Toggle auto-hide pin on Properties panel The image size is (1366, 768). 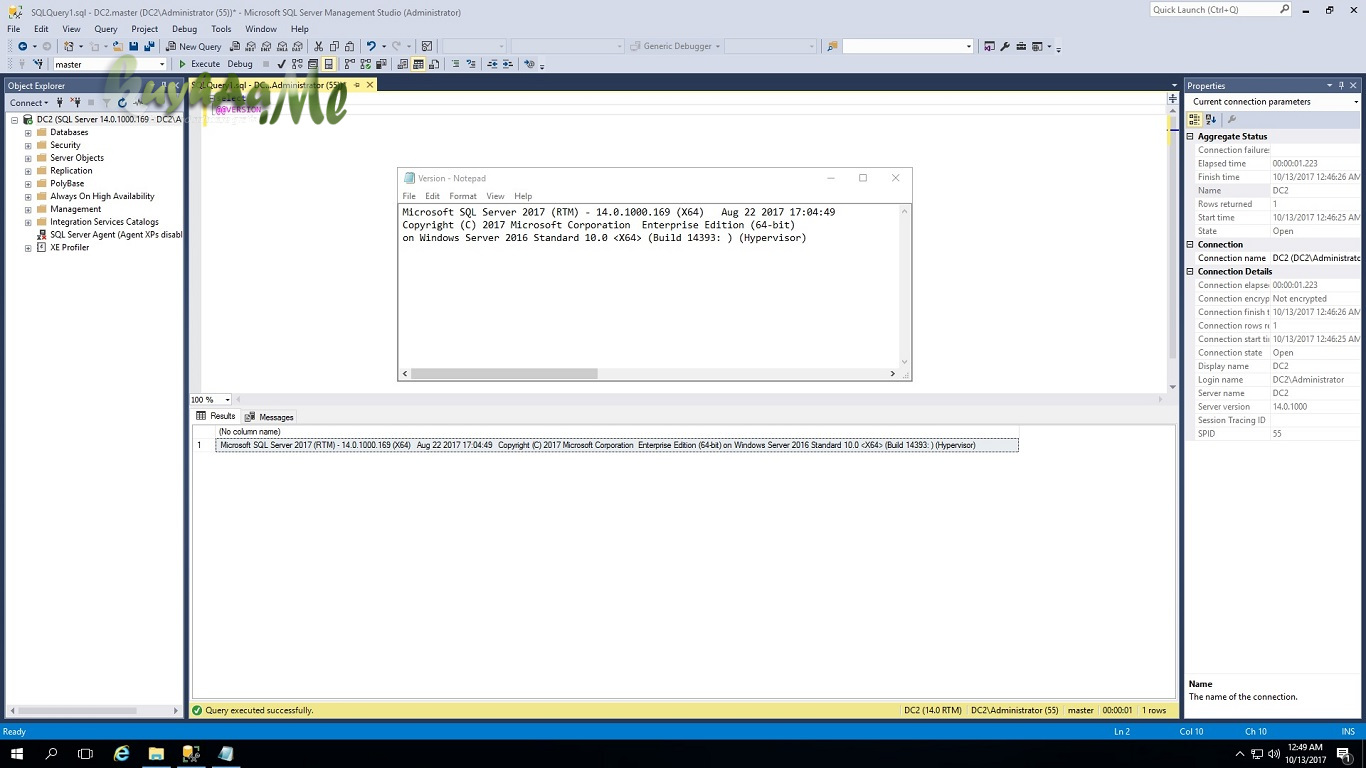point(1342,85)
